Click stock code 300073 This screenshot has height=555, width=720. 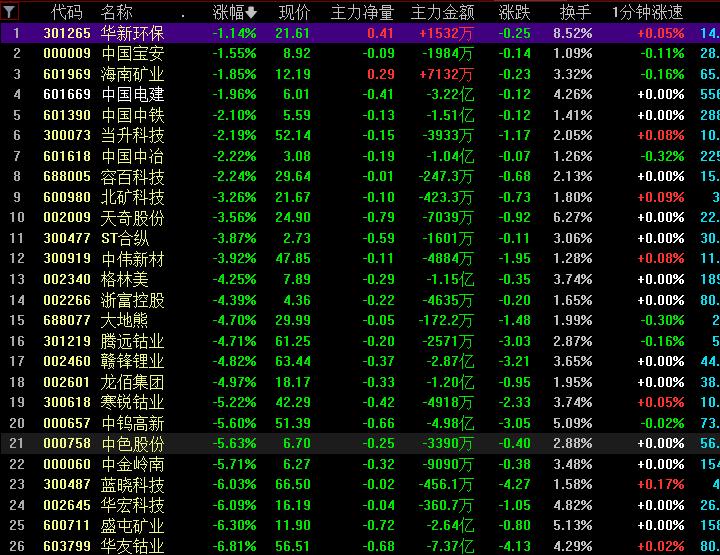[67, 135]
